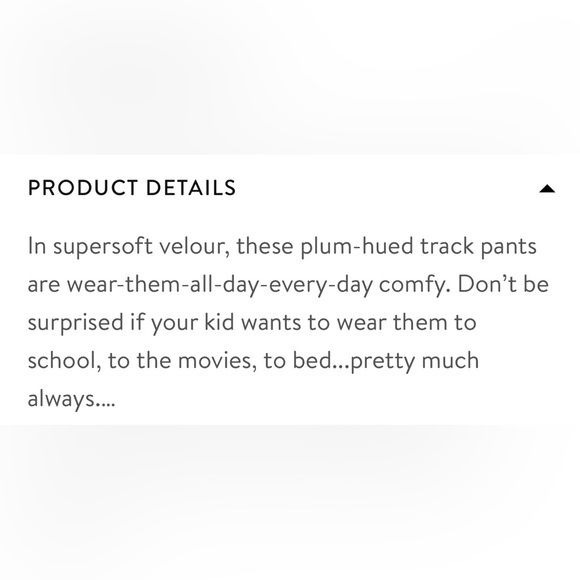Click the word 'movies' in the description
This screenshot has height=580, width=580.
(x=217, y=361)
